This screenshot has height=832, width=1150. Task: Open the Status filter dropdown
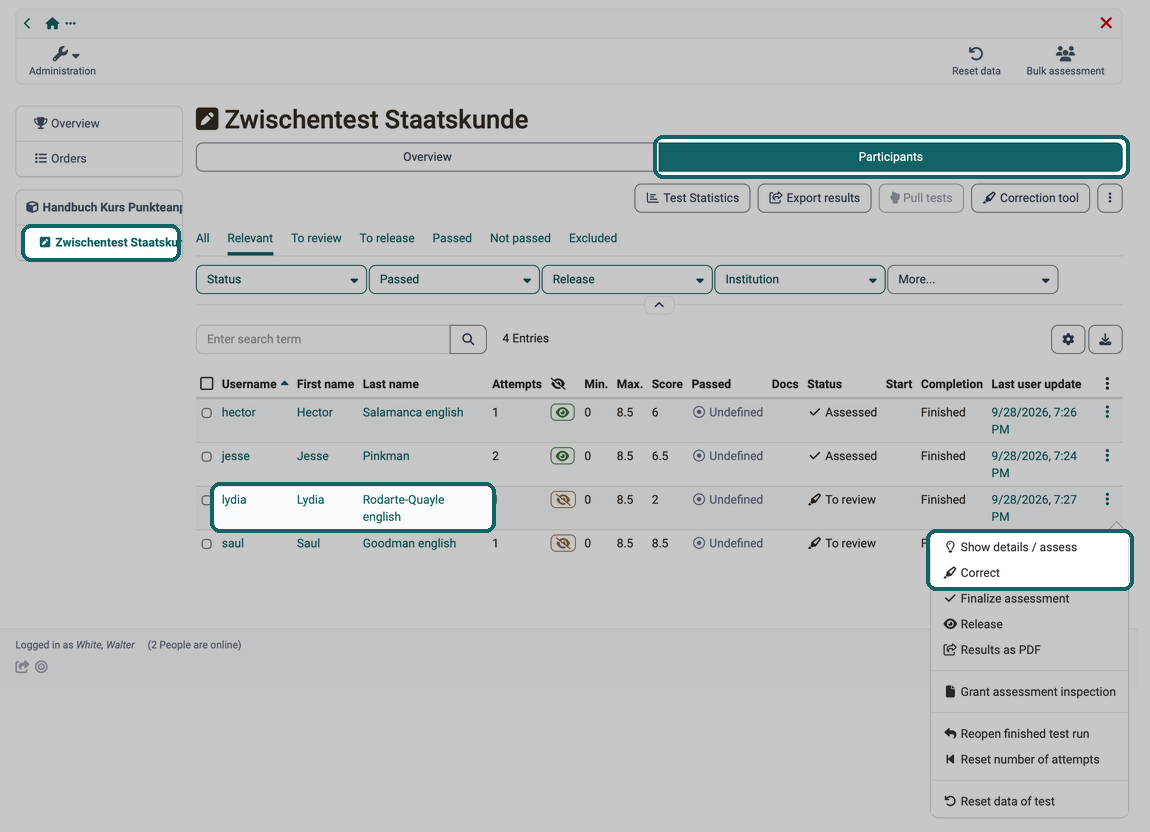281,280
